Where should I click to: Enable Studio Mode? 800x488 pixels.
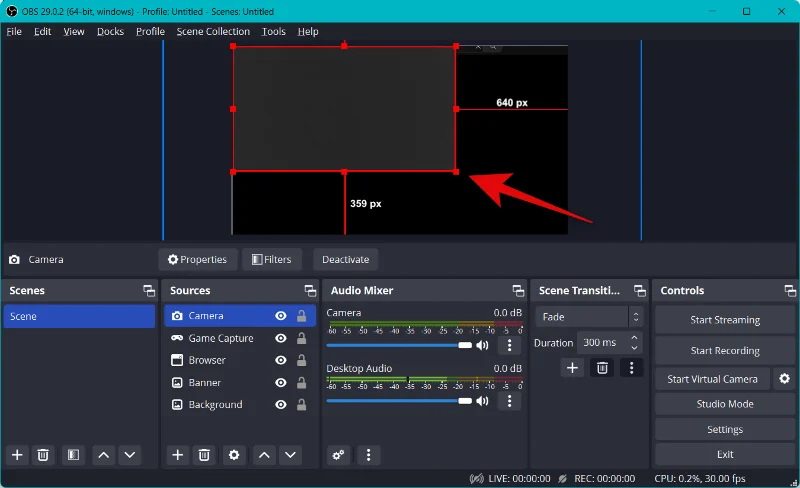[725, 404]
